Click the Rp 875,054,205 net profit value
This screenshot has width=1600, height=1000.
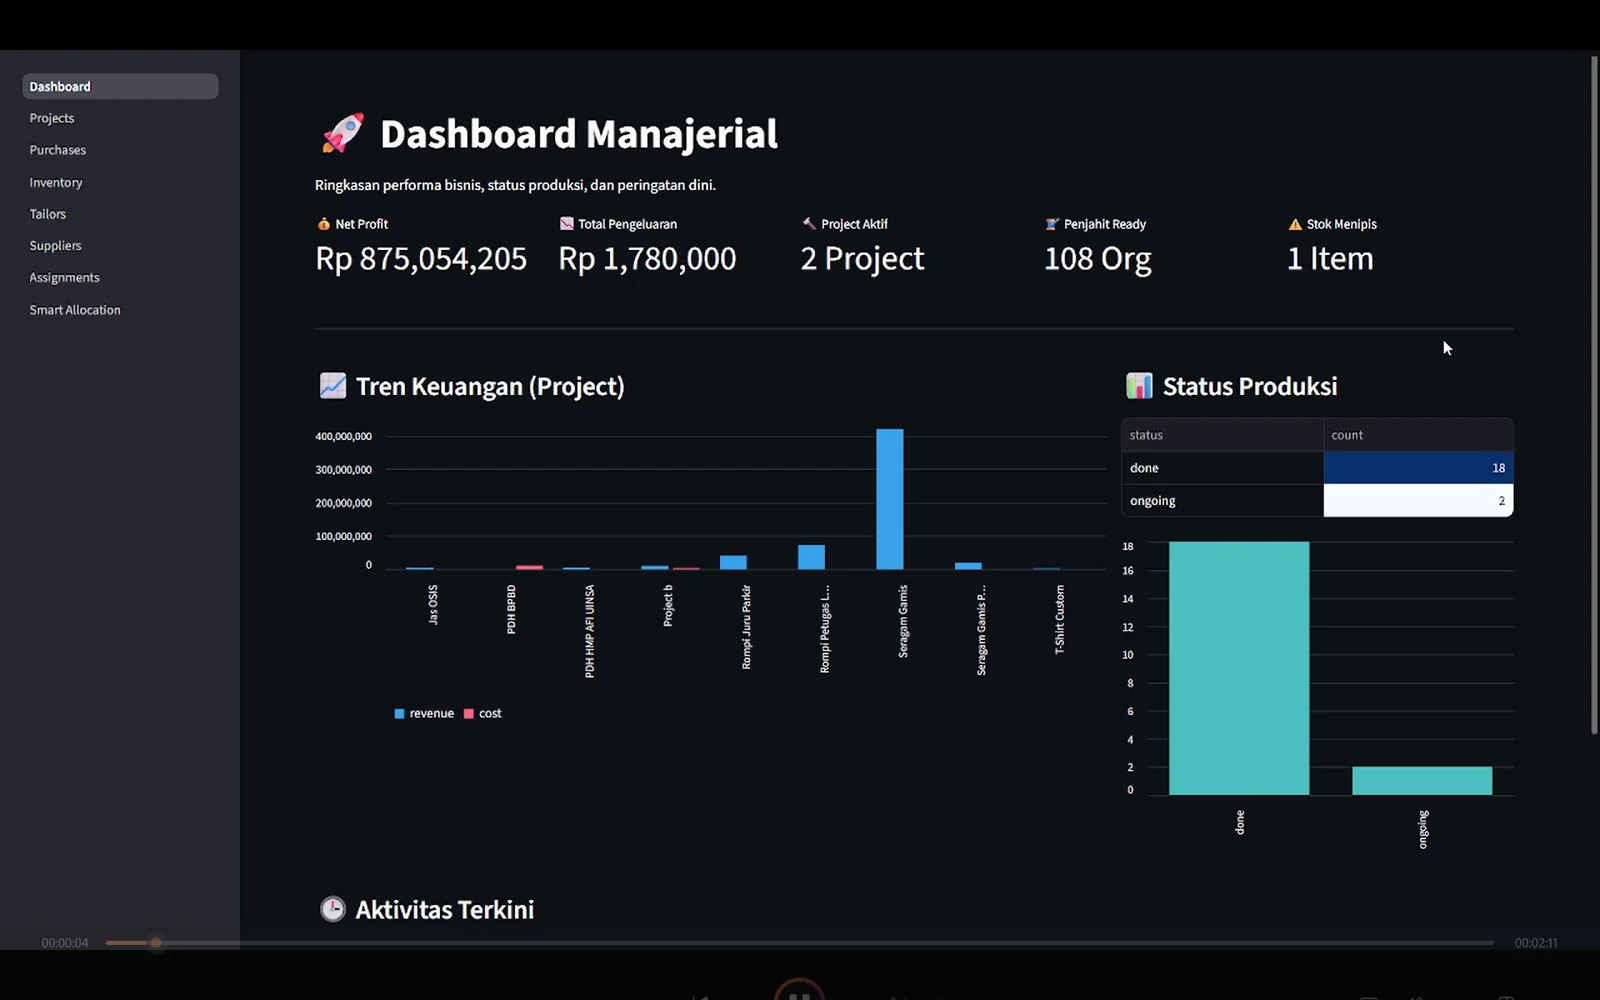click(x=421, y=259)
